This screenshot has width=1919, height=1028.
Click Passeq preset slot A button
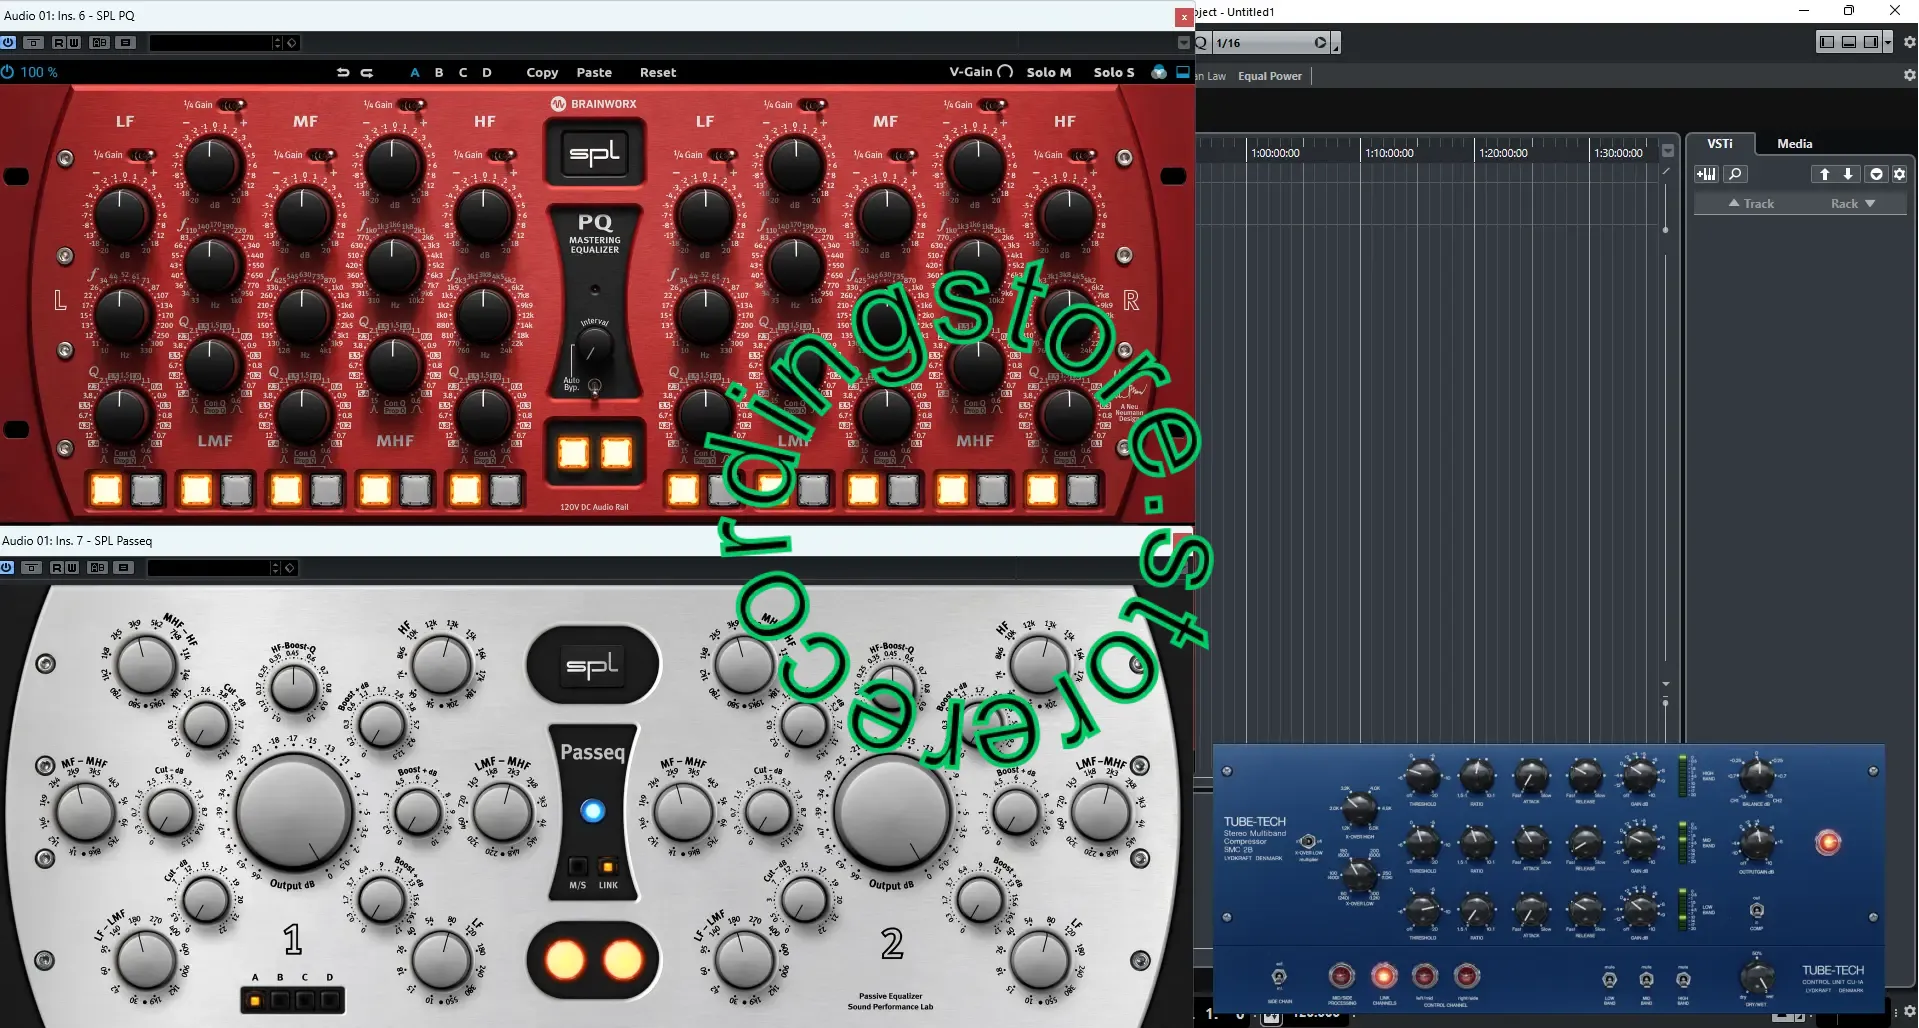[x=255, y=999]
